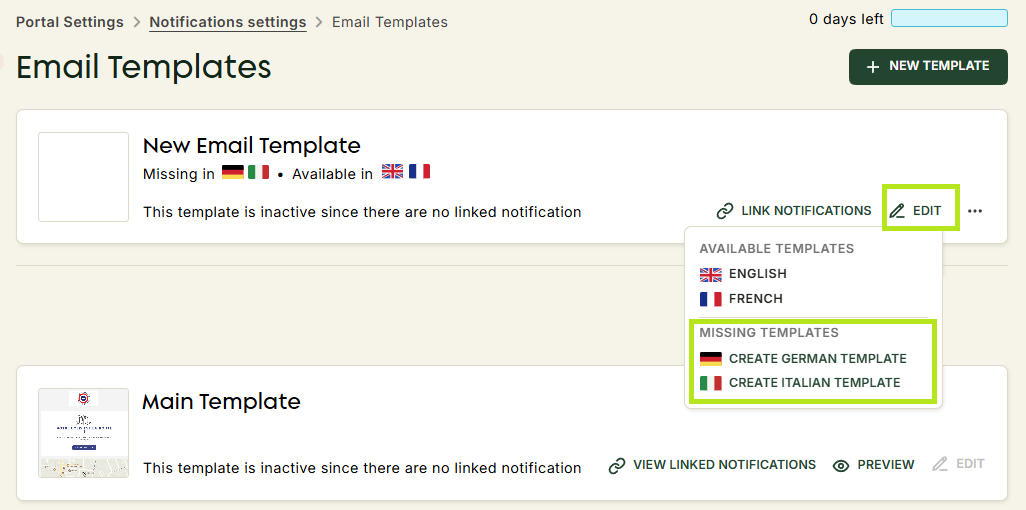Click the New Email Template title
1026x510 pixels.
[x=251, y=145]
